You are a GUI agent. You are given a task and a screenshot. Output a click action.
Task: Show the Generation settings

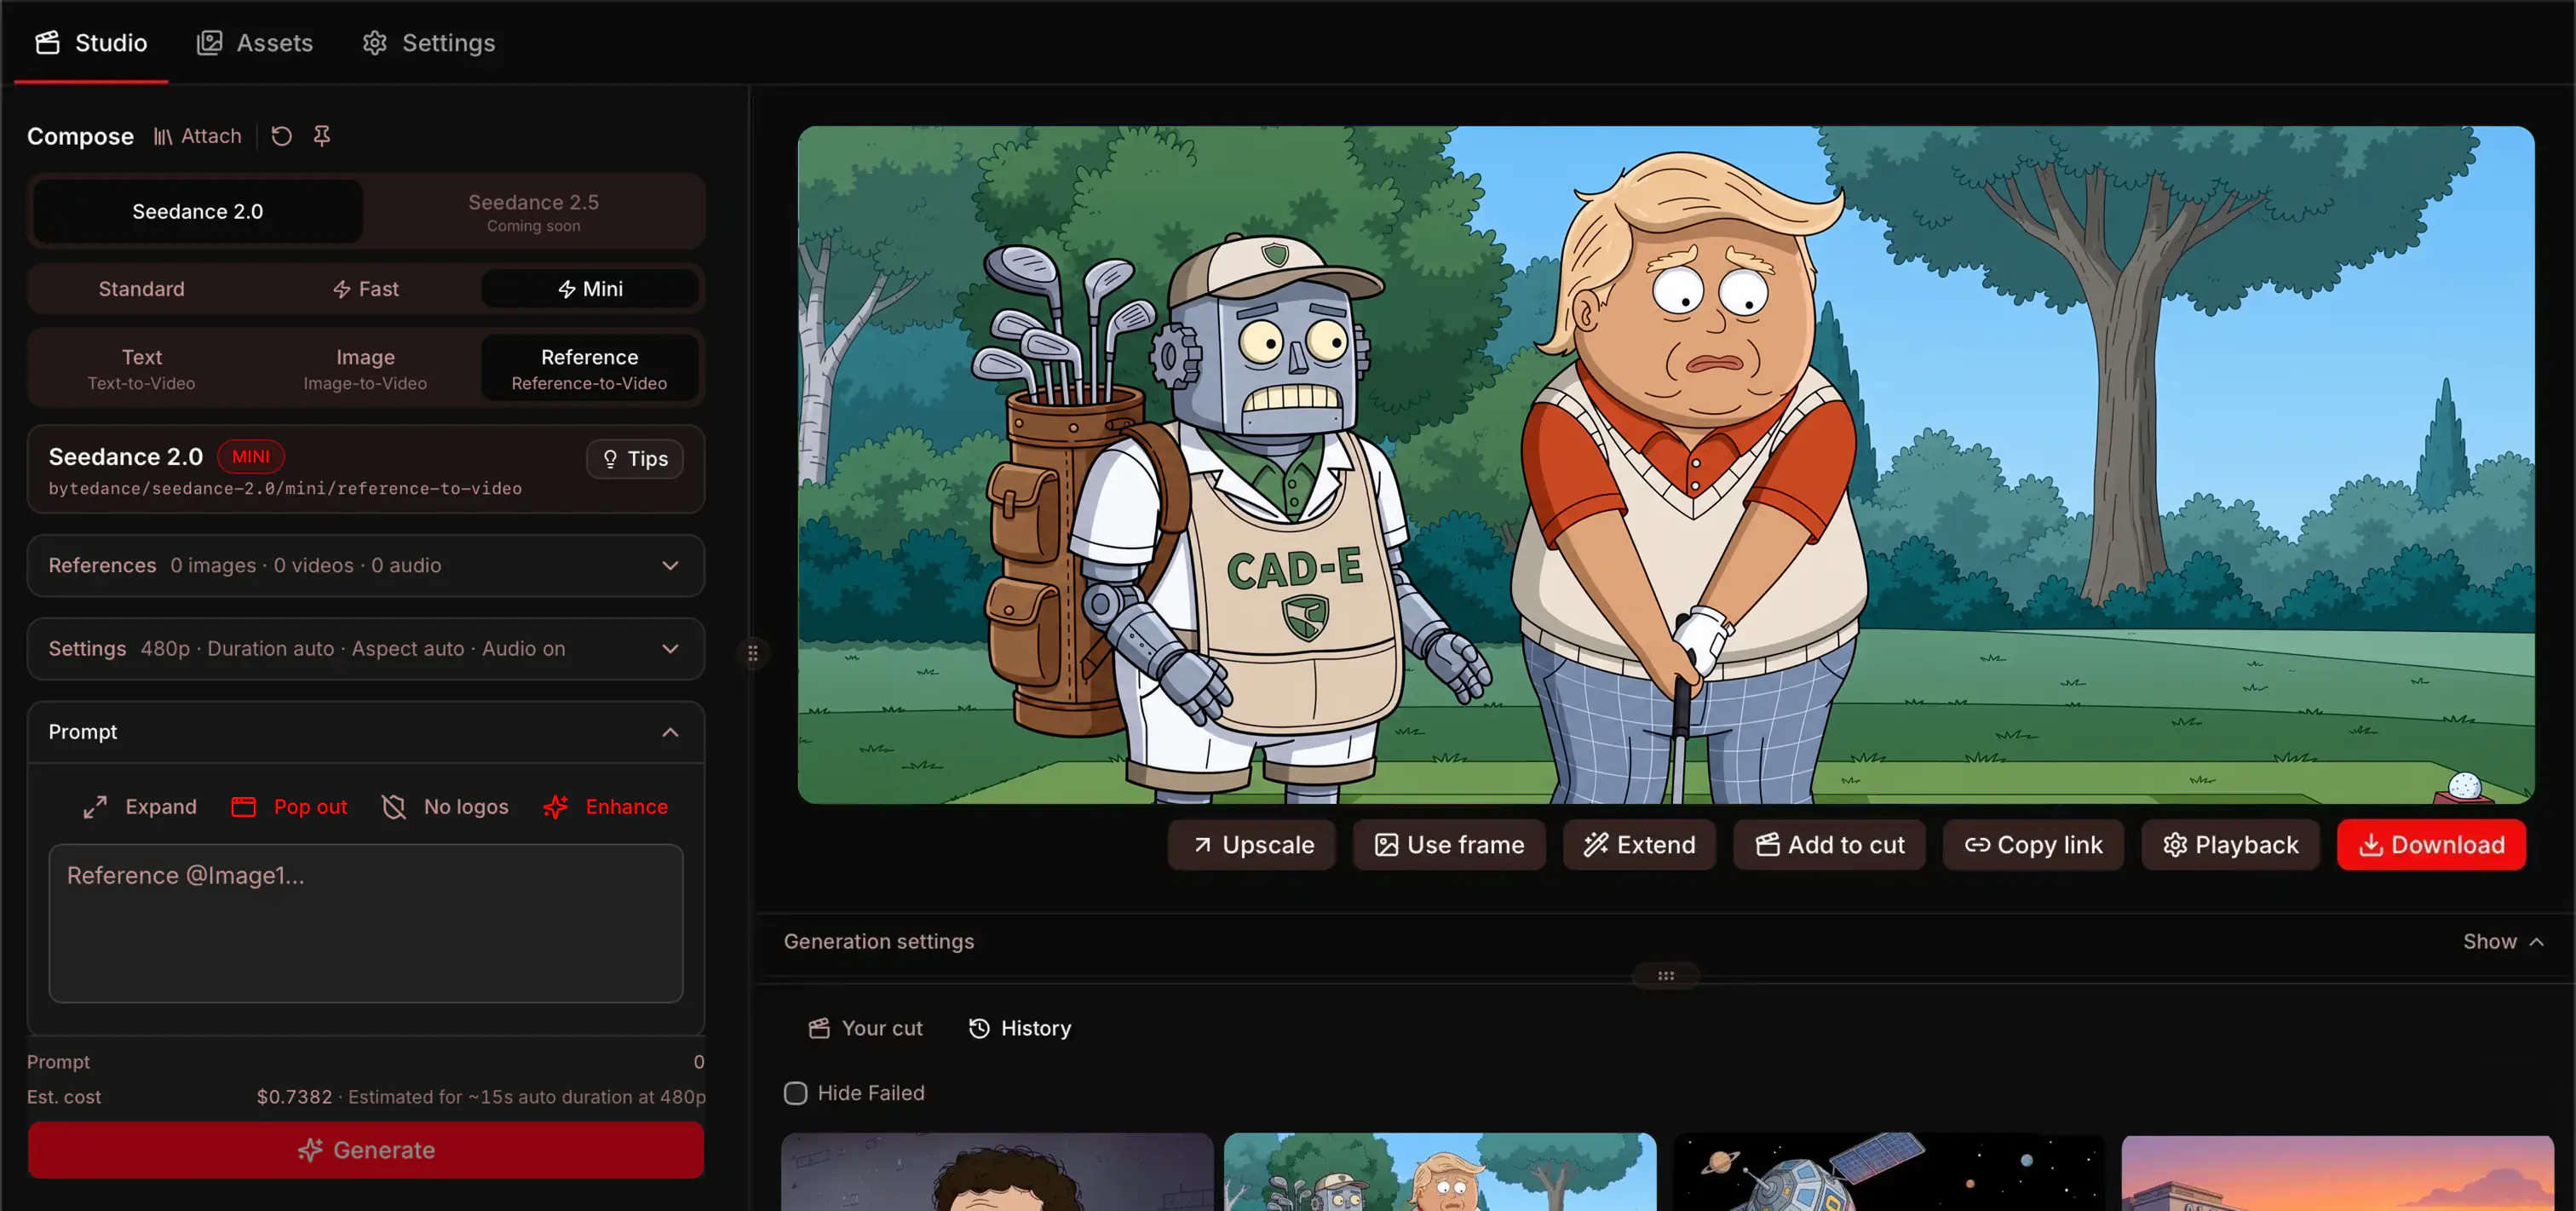pyautogui.click(x=2504, y=942)
